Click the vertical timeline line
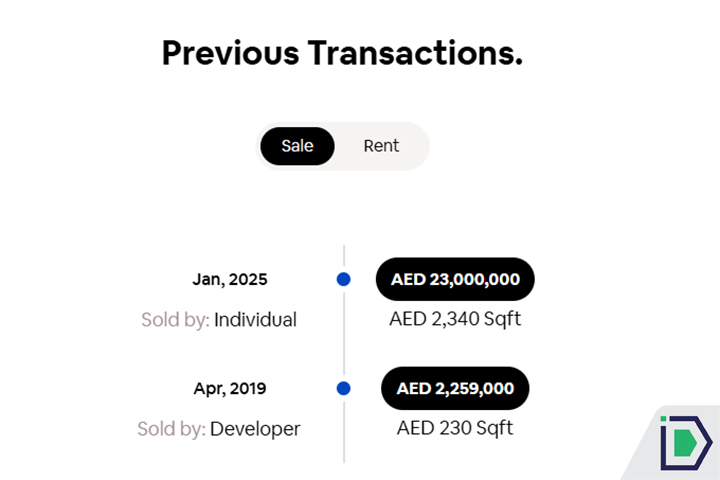The width and height of the screenshot is (720, 480). [x=344, y=335]
